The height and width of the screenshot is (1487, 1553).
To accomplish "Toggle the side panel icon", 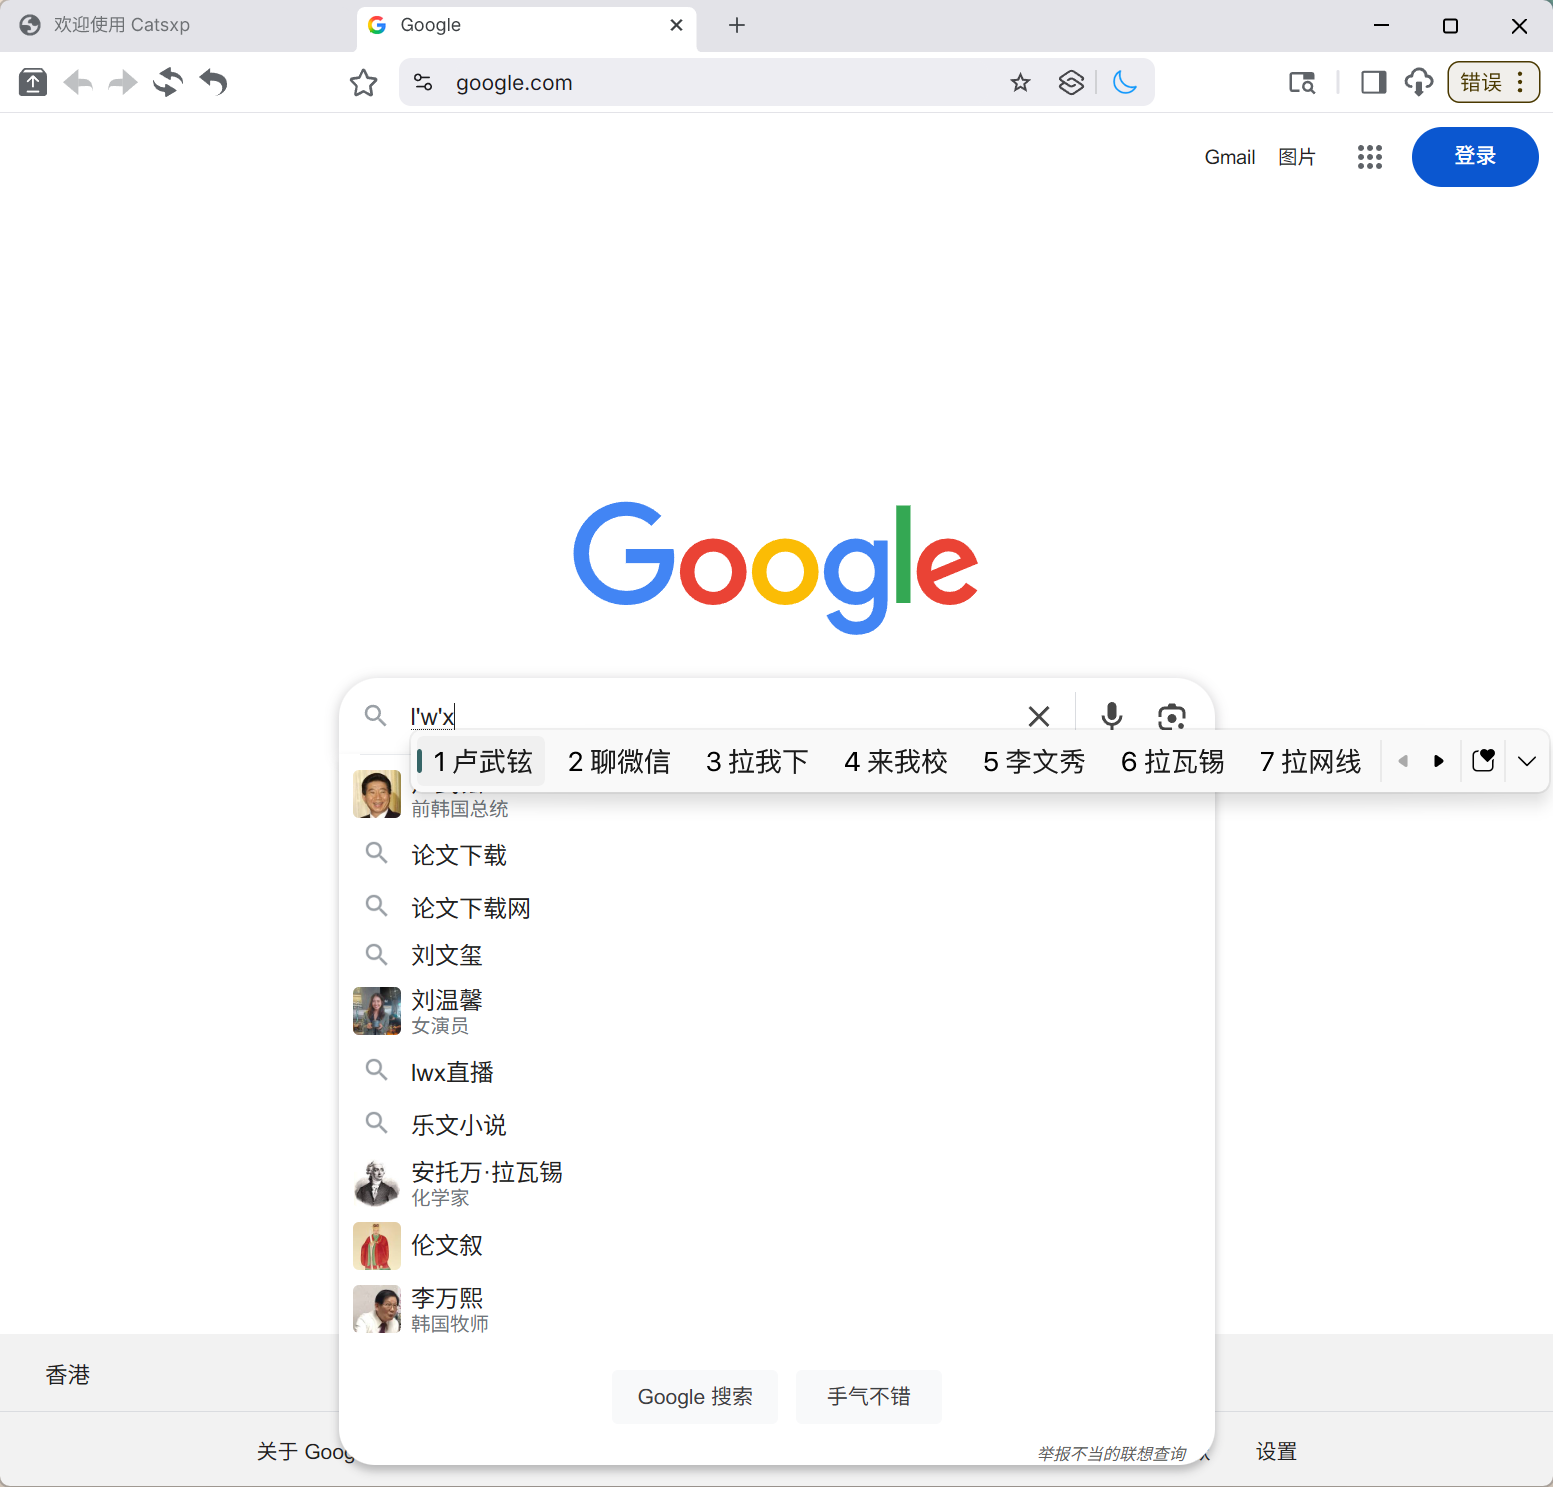I will coord(1374,82).
